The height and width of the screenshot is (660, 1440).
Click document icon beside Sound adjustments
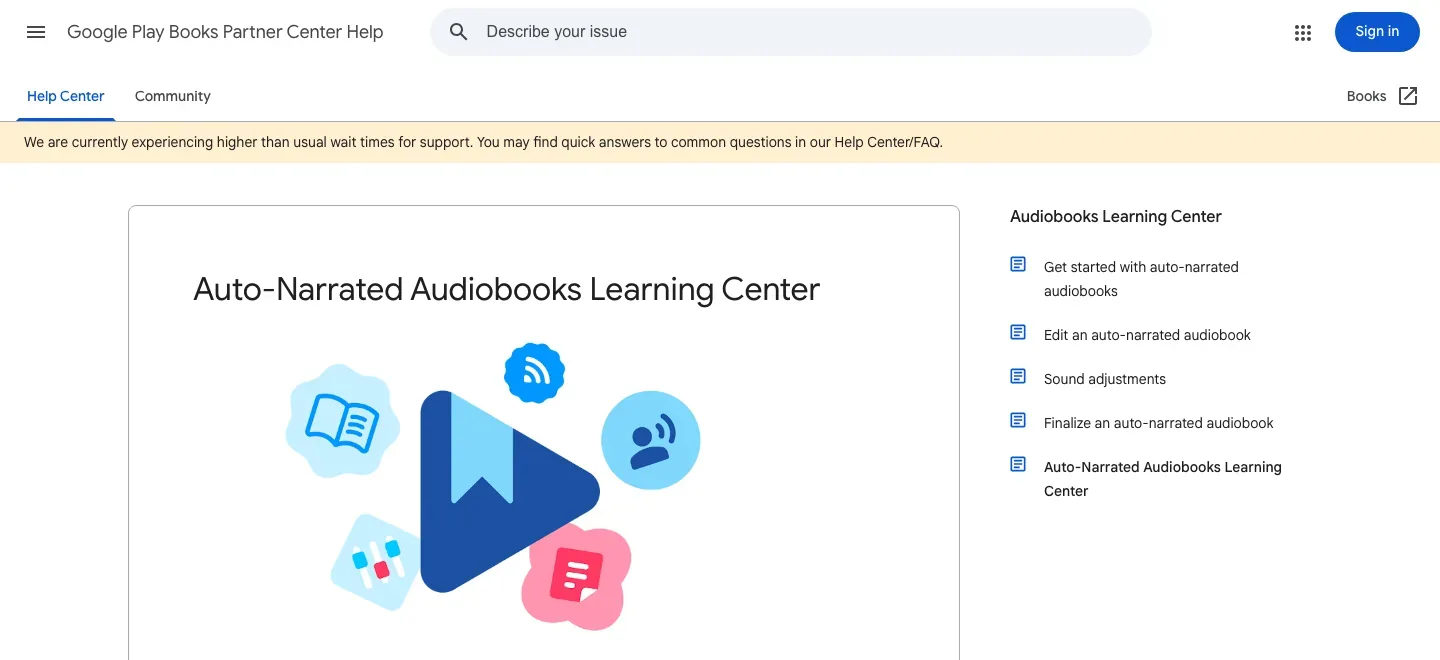[x=1018, y=376]
